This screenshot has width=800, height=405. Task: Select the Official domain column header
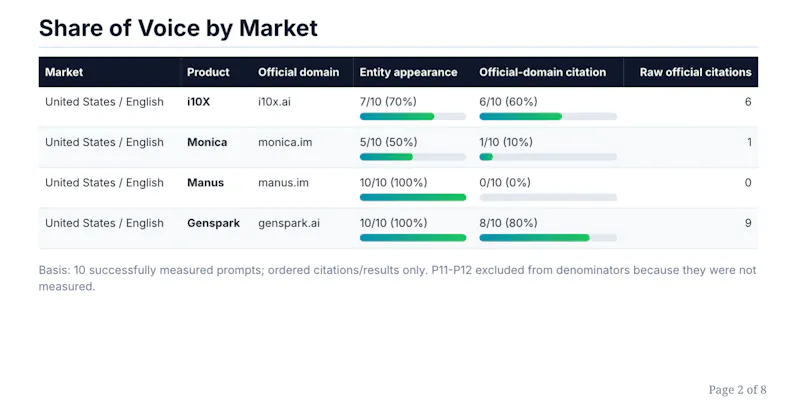click(298, 72)
